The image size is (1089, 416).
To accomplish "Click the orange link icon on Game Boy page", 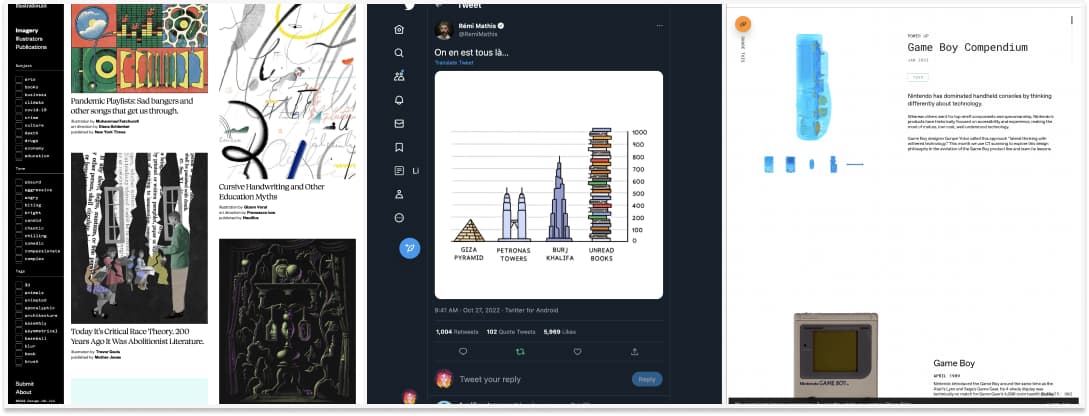I will pos(742,24).
